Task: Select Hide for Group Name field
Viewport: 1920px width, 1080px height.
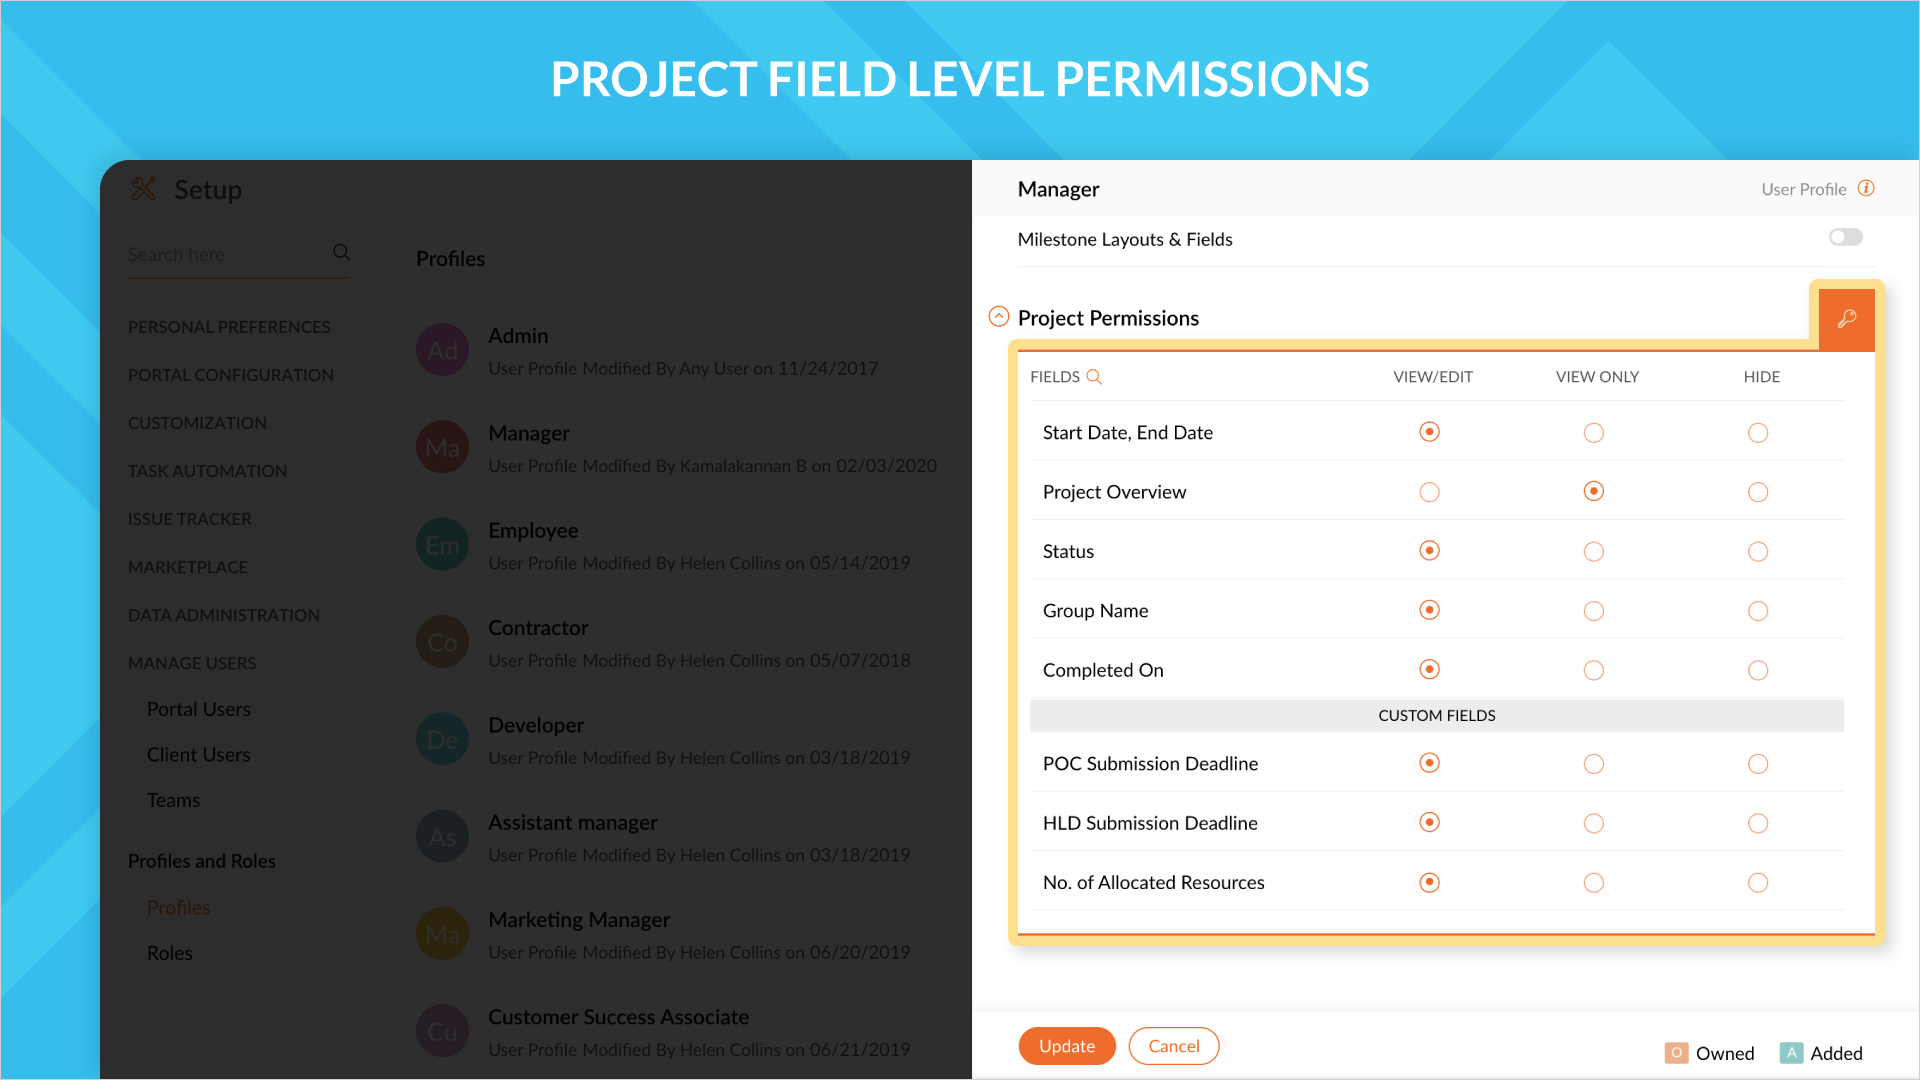Action: (x=1759, y=609)
